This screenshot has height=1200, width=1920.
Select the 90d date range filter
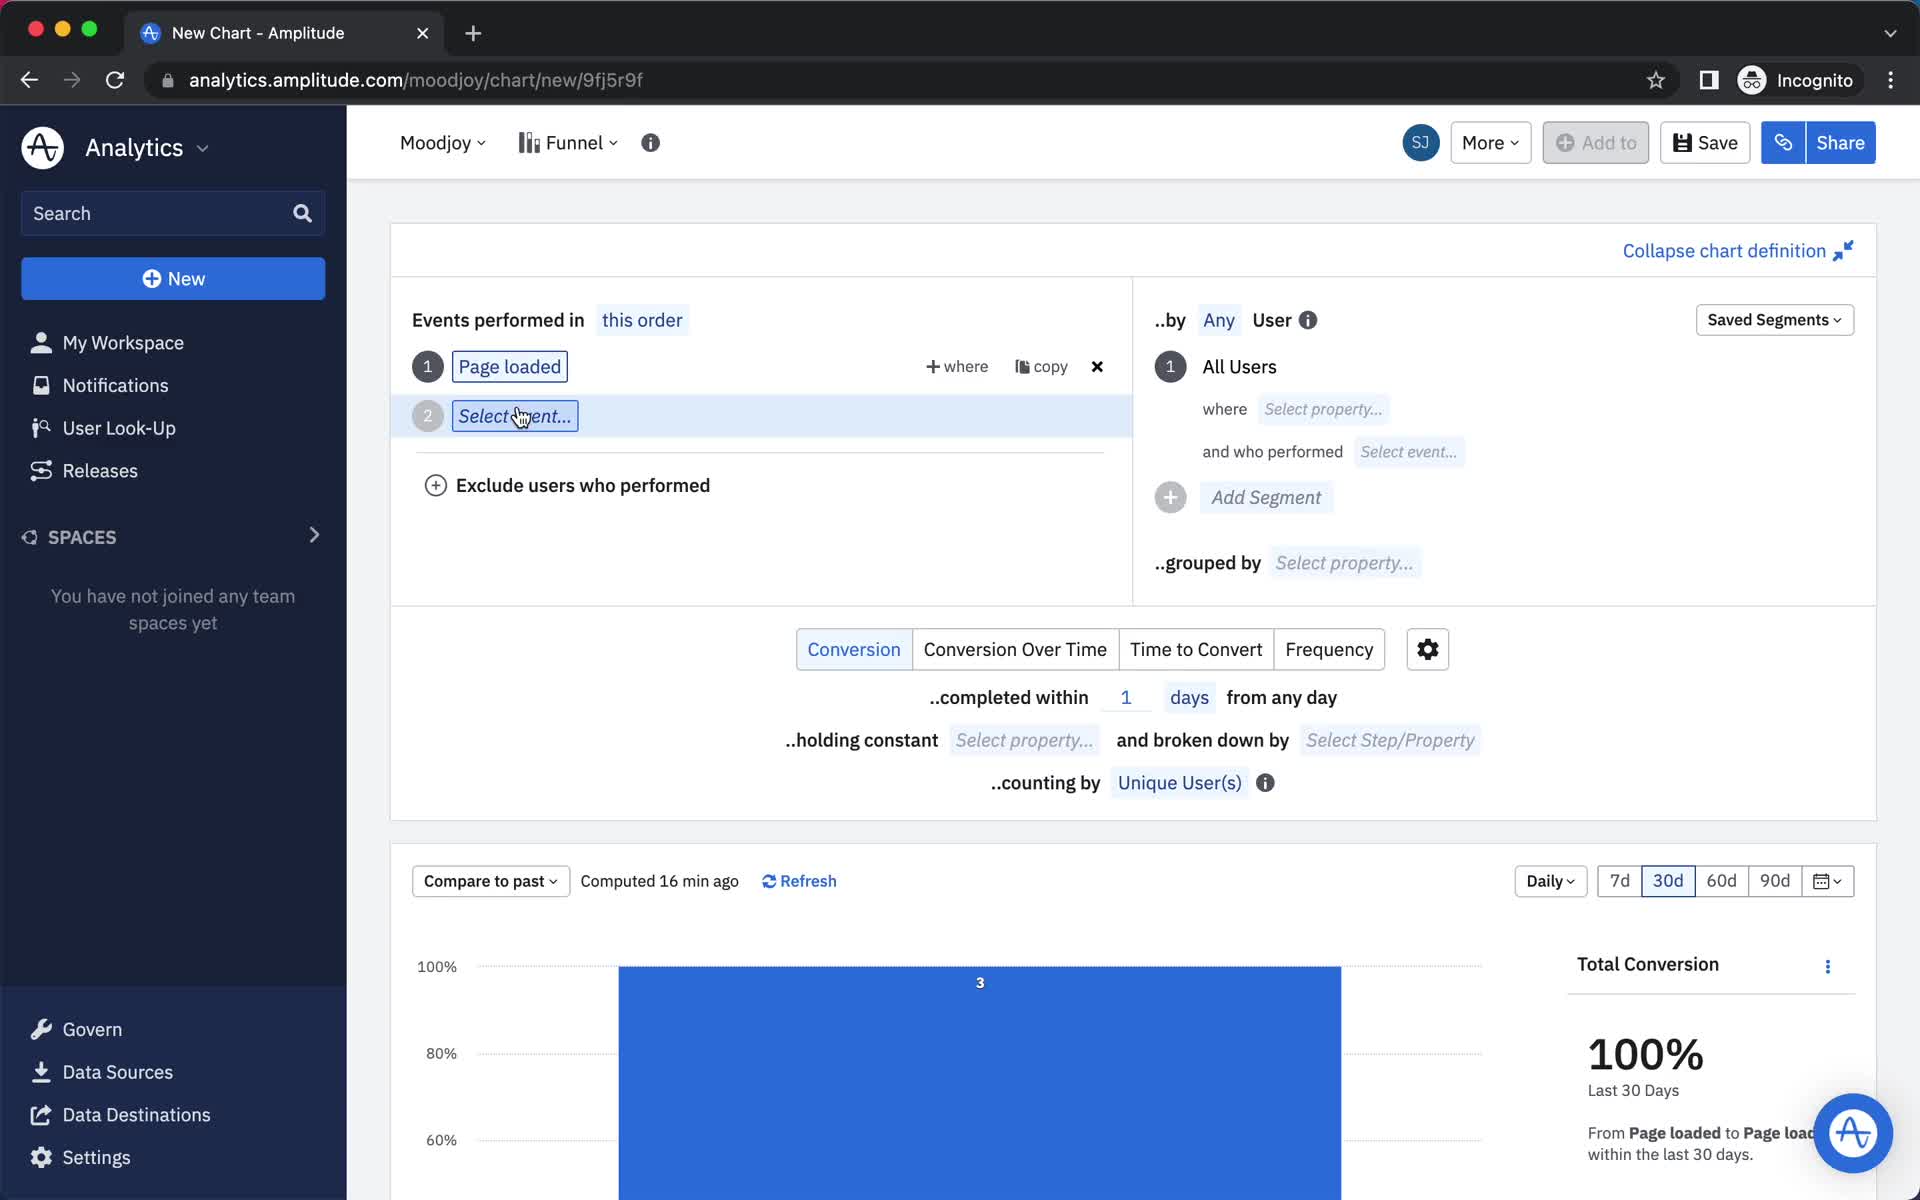1775,881
